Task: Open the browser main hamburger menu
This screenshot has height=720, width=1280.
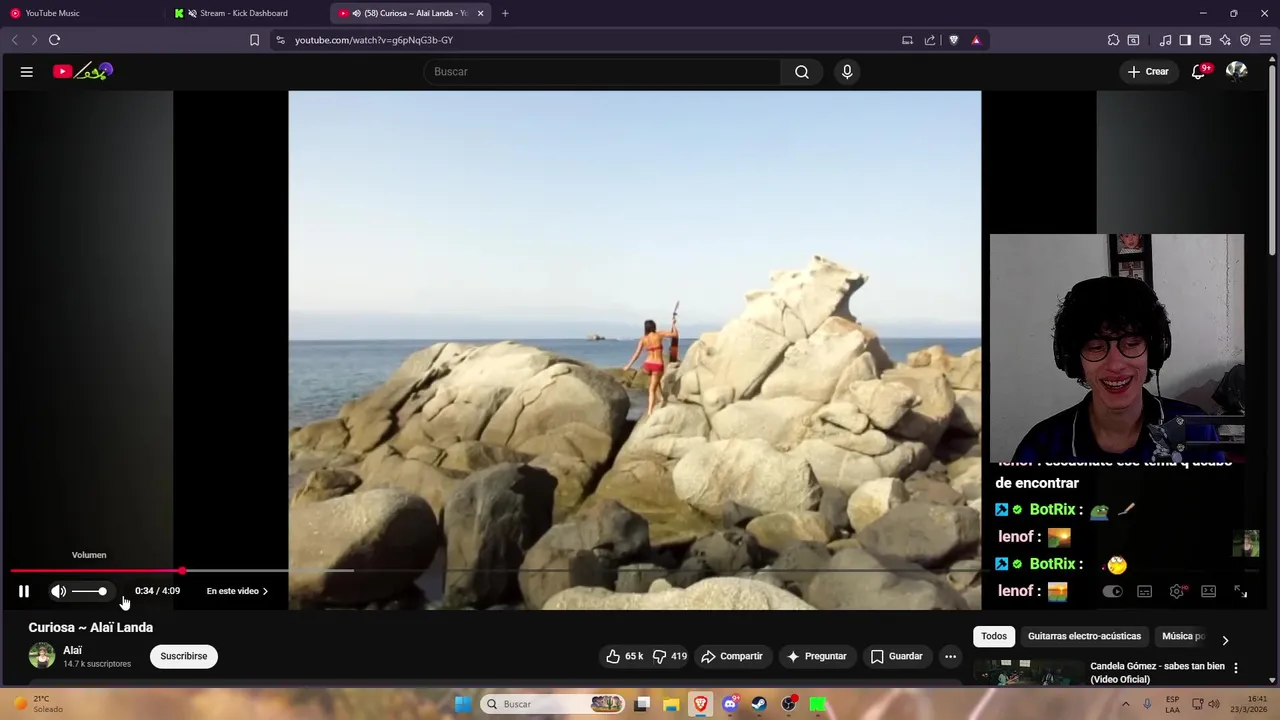Action: coord(1266,40)
